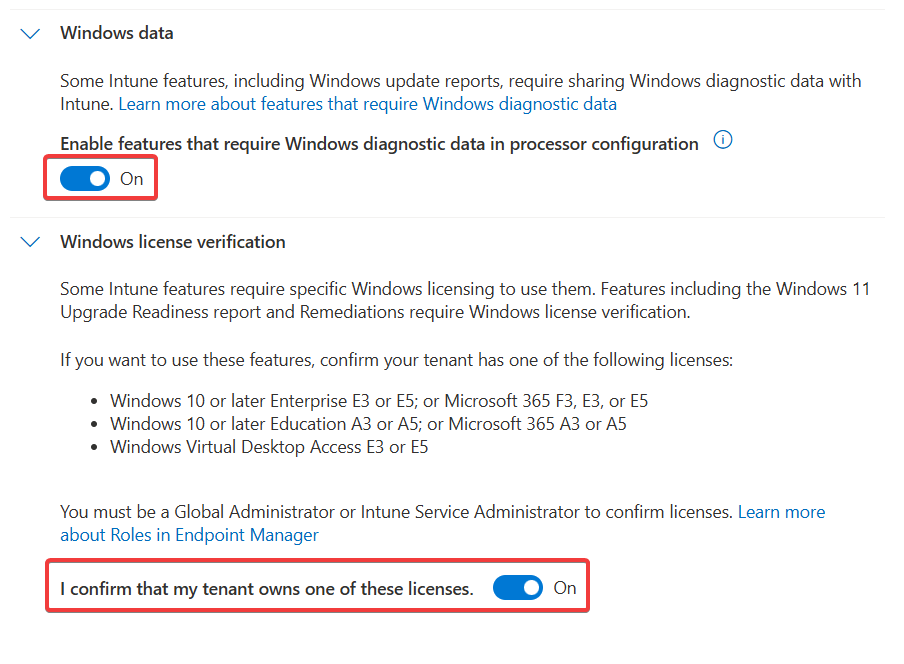Click the Windows data section header
Image resolution: width=904 pixels, height=664 pixels.
[116, 33]
